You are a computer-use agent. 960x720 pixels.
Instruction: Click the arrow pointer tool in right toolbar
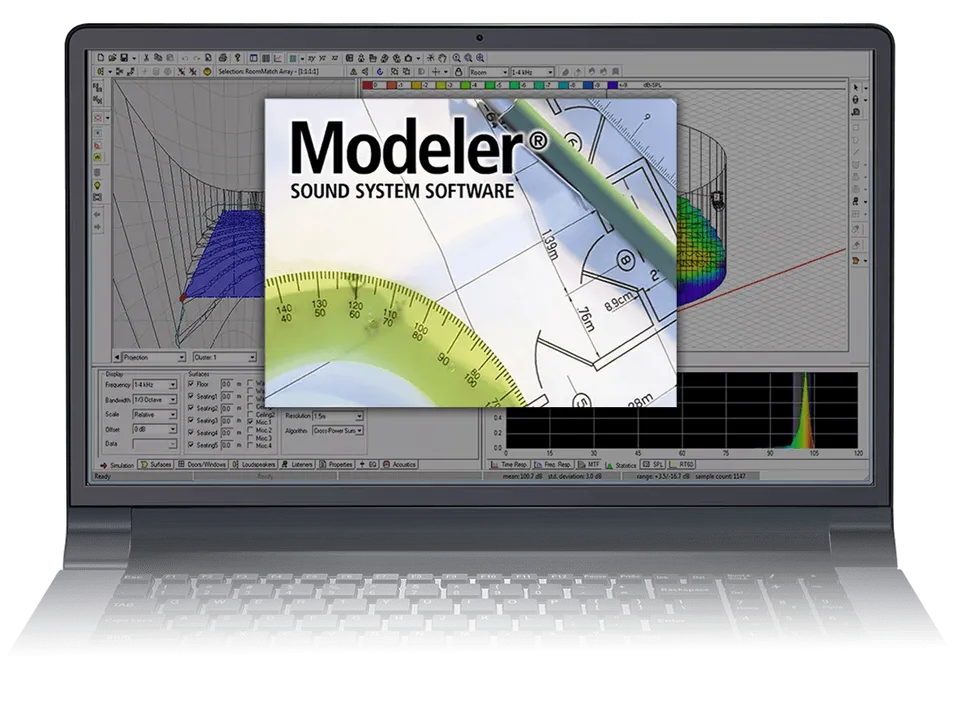[856, 88]
